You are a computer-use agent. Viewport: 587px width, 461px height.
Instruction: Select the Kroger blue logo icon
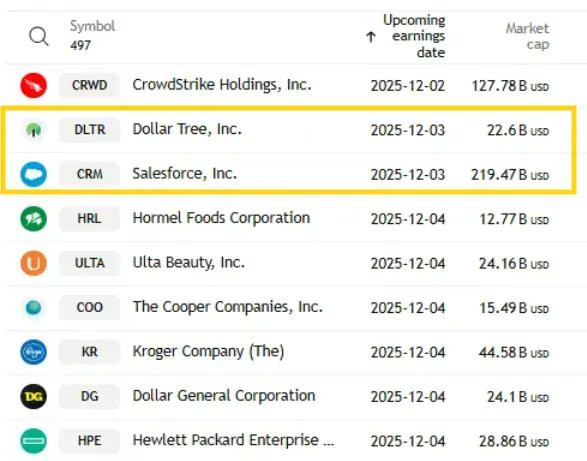tap(34, 352)
